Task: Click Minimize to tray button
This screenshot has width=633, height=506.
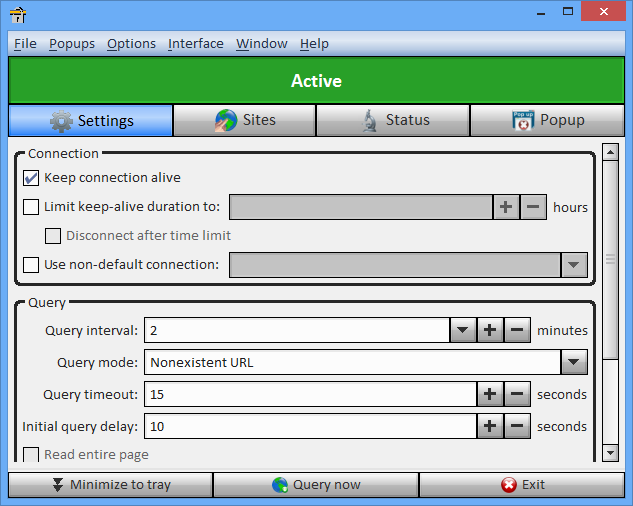Action: [110, 485]
